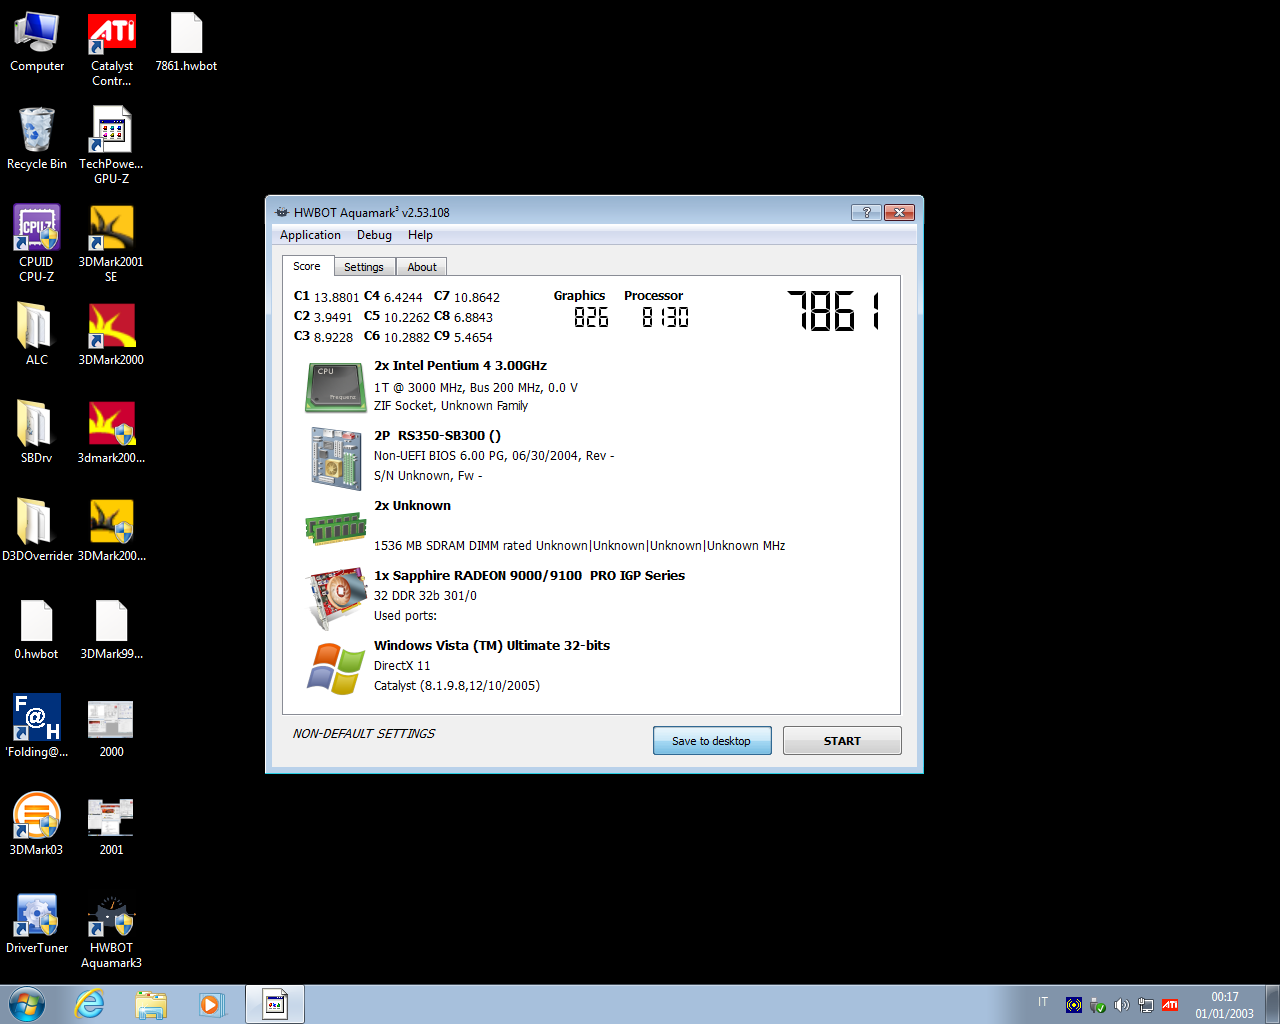Click 2x Intel Pentium 4 3.00GHz text
The height and width of the screenshot is (1024, 1280).
[460, 366]
